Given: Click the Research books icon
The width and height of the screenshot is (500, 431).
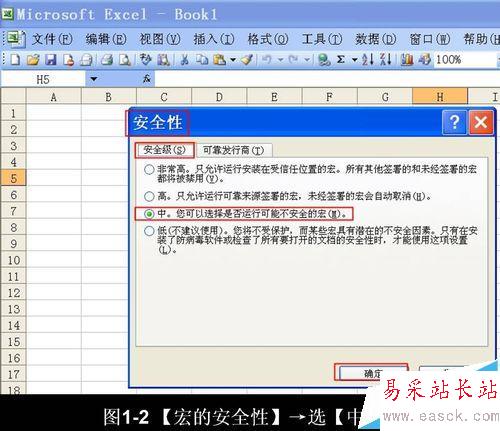Looking at the screenshot, I should click(164, 60).
